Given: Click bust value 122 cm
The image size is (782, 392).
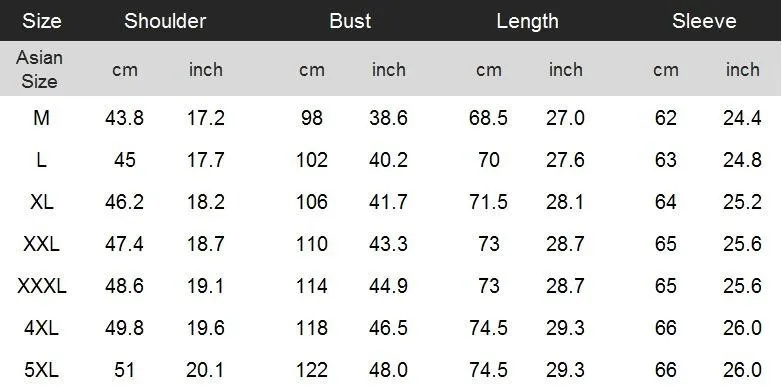Looking at the screenshot, I should tap(312, 370).
